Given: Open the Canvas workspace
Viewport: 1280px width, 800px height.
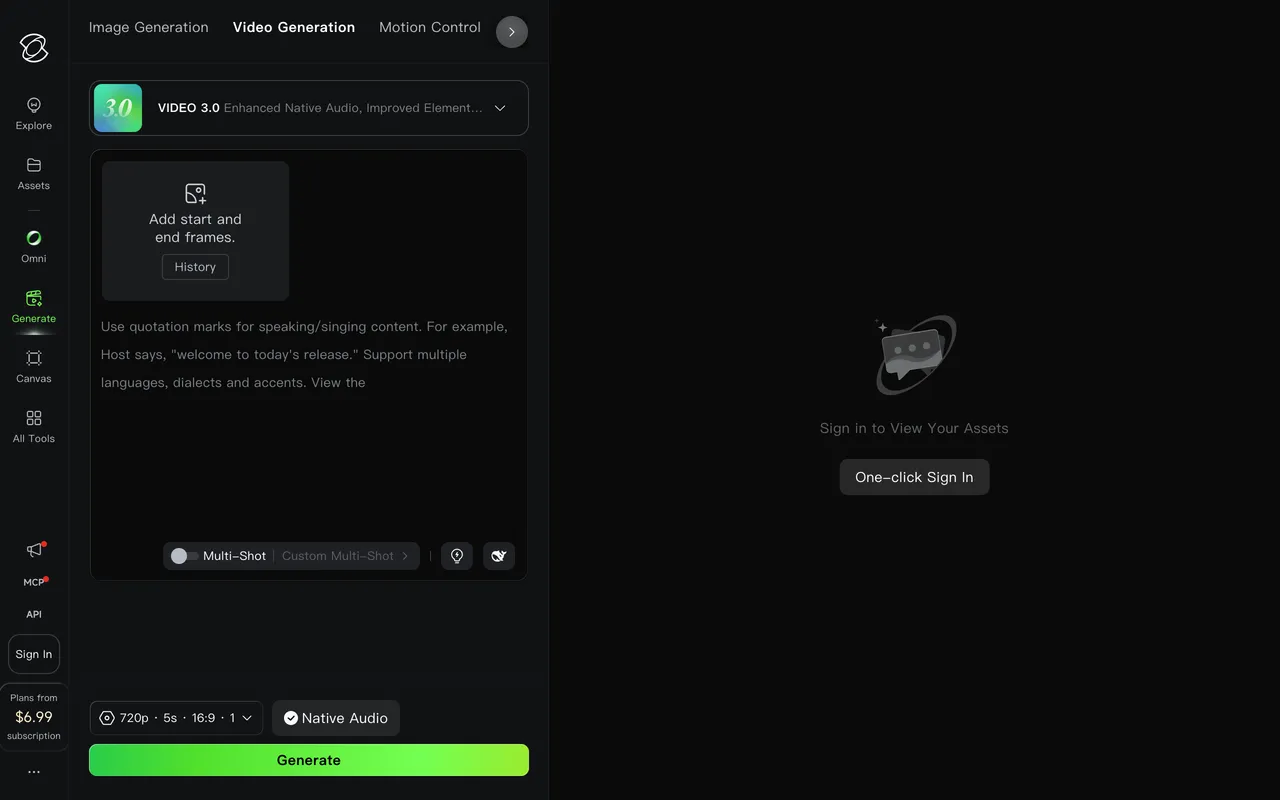Looking at the screenshot, I should (34, 367).
